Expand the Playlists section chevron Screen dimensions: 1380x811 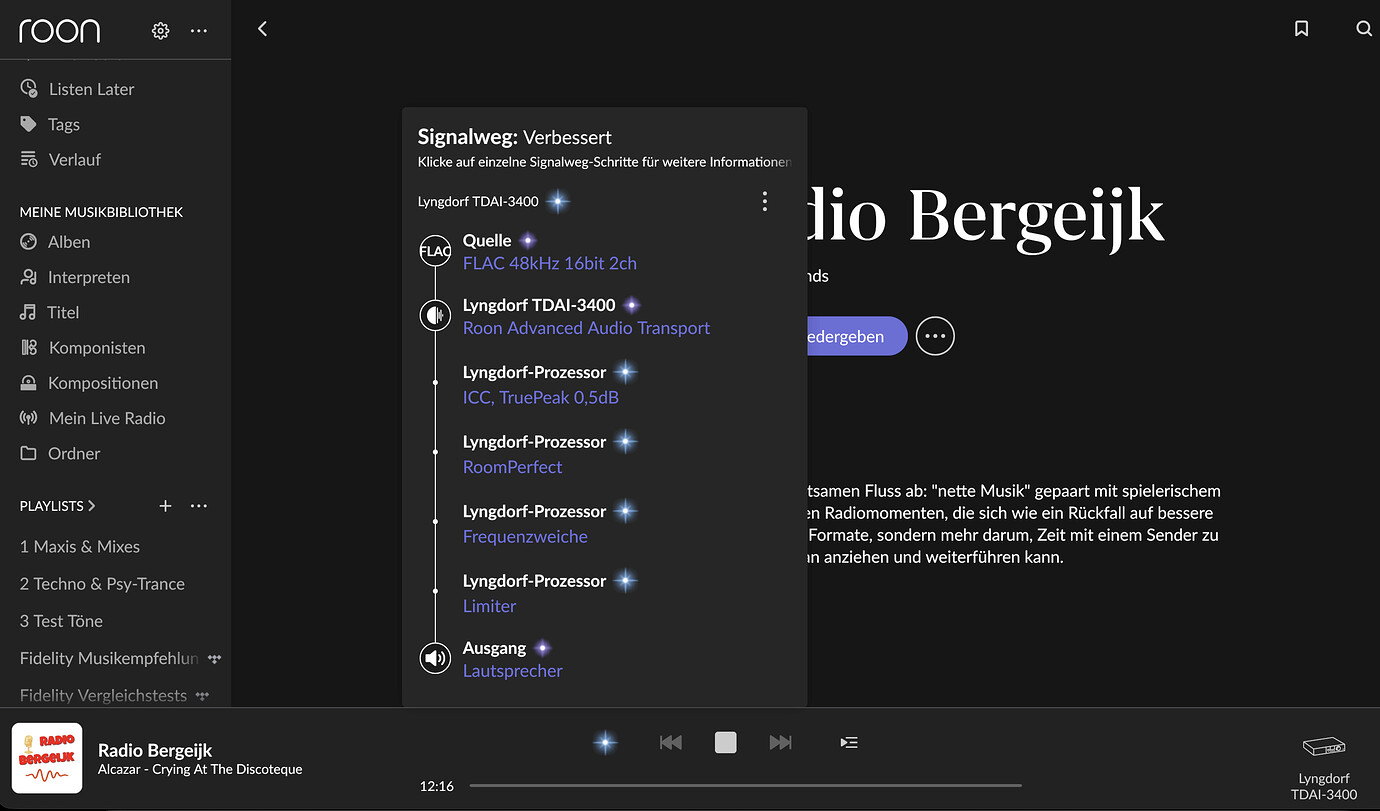click(92, 506)
